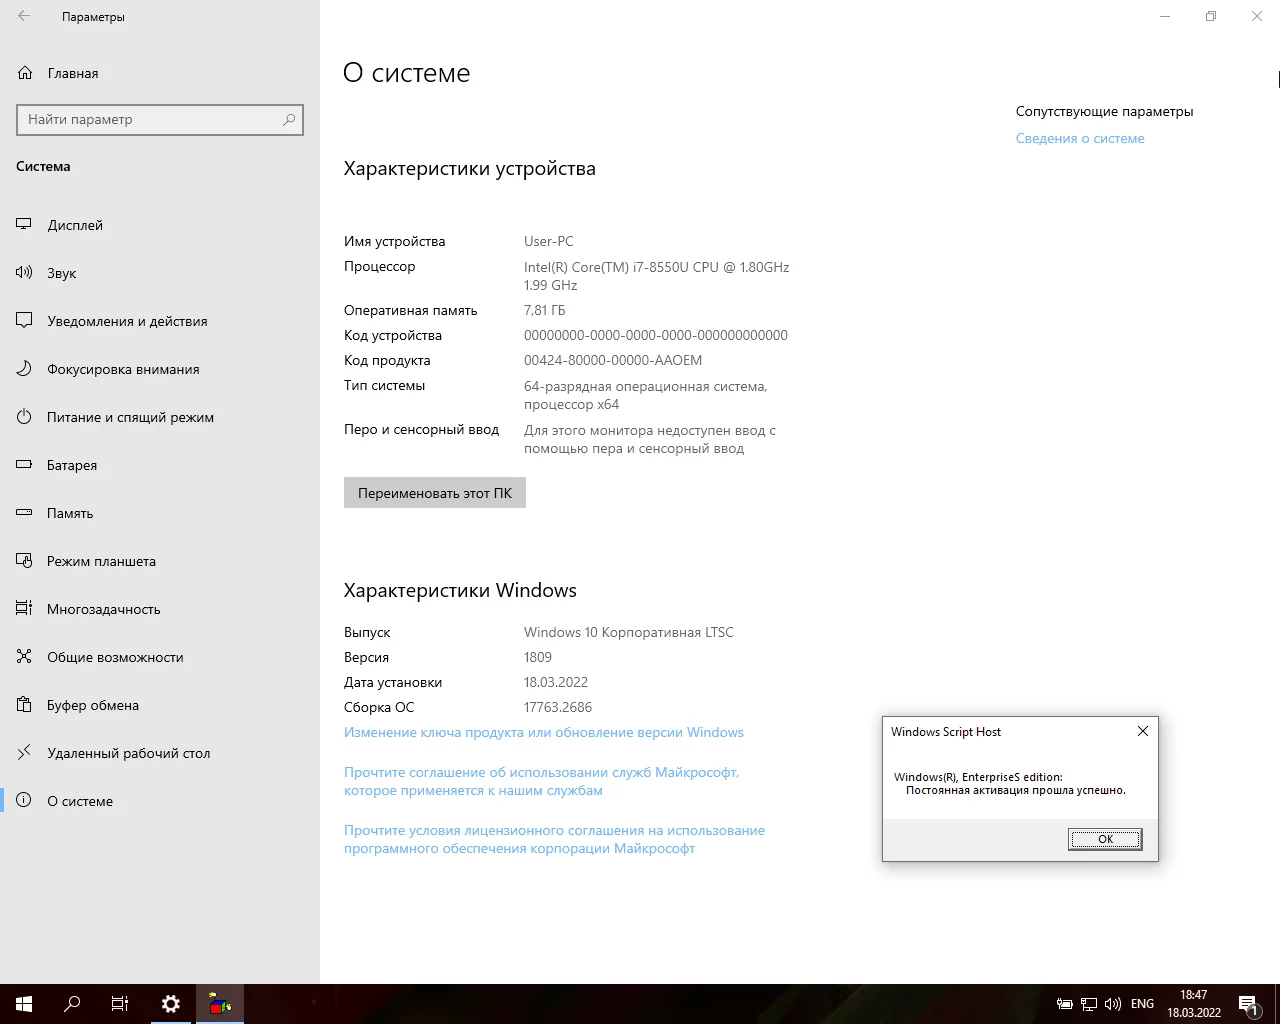Click the version value 1809
Image resolution: width=1280 pixels, height=1024 pixels.
tap(538, 657)
